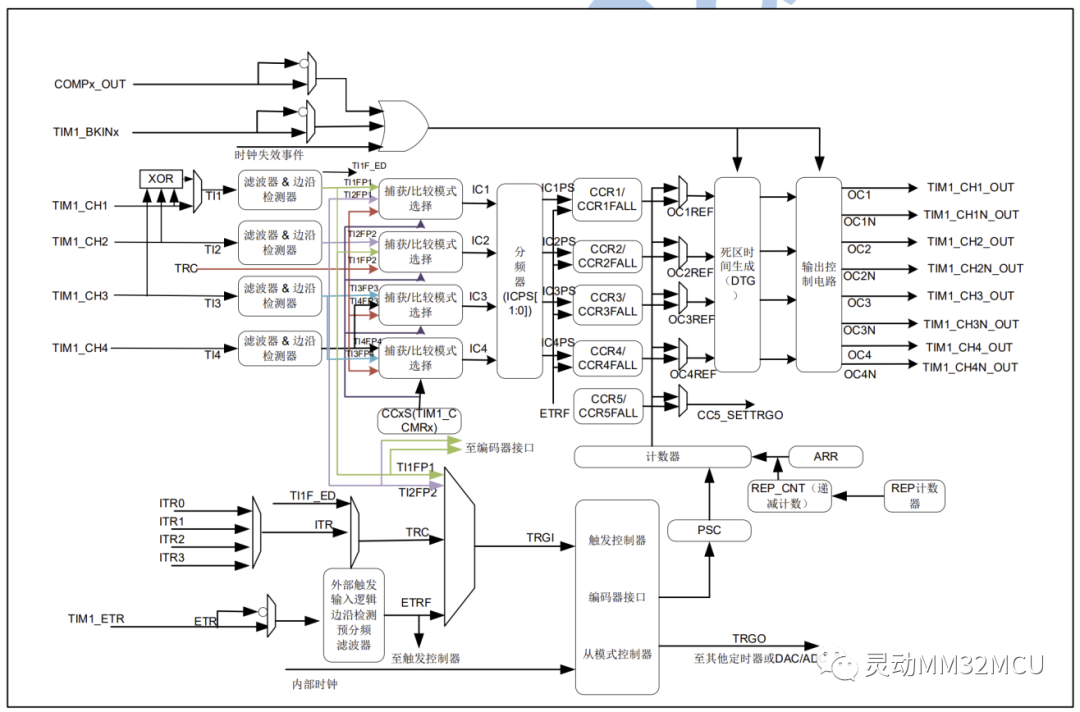
Task: Click the CCR1/CCR1FALL register box
Action: (x=608, y=200)
